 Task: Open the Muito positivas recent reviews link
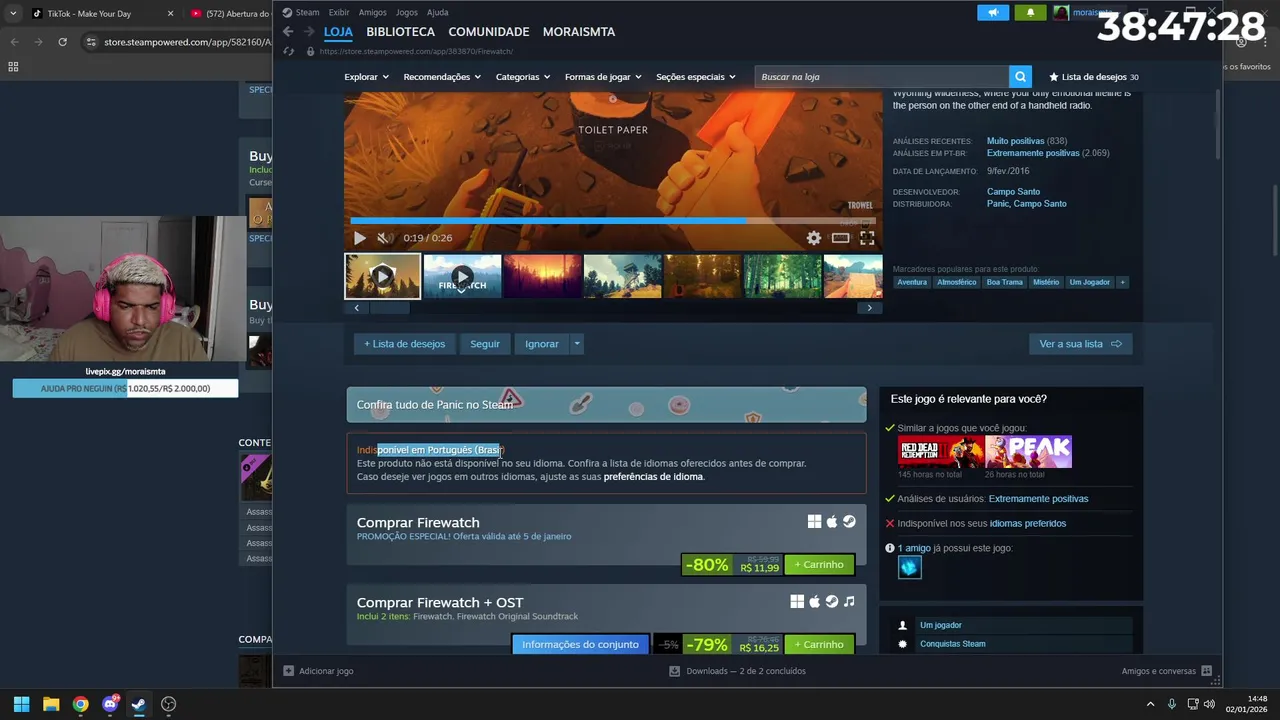[x=1015, y=141]
